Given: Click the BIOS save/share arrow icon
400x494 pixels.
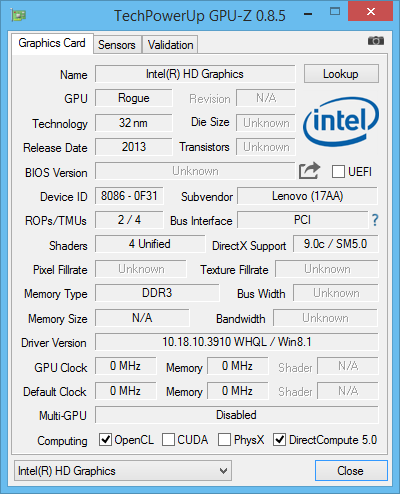Looking at the screenshot, I should click(x=309, y=171).
